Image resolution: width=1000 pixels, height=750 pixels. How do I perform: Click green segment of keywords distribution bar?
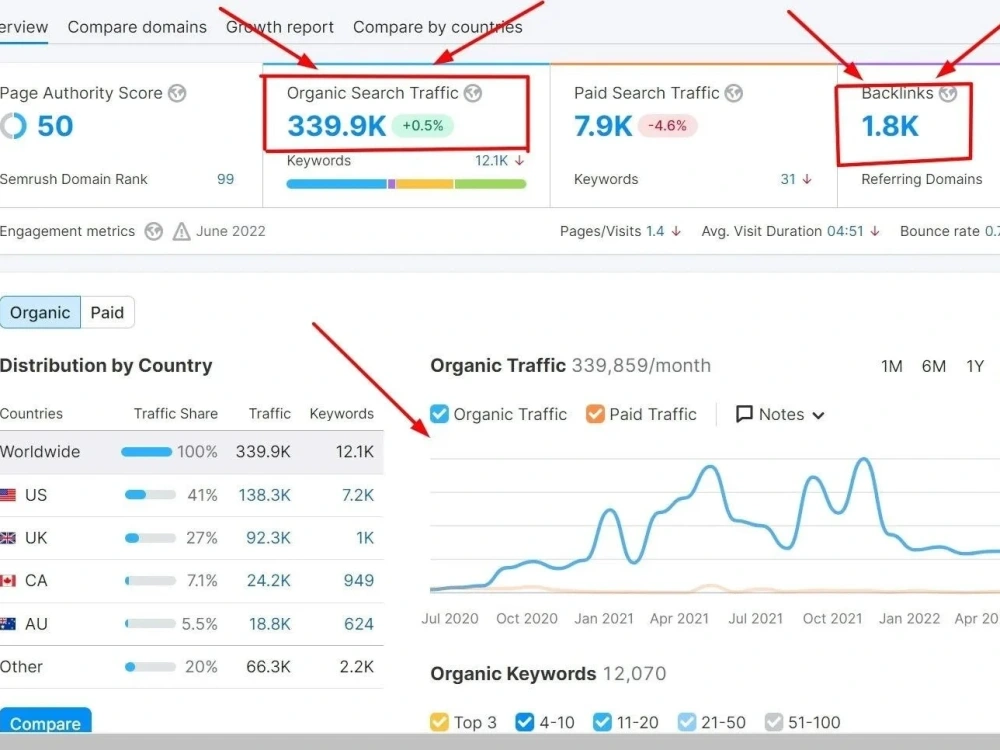490,184
